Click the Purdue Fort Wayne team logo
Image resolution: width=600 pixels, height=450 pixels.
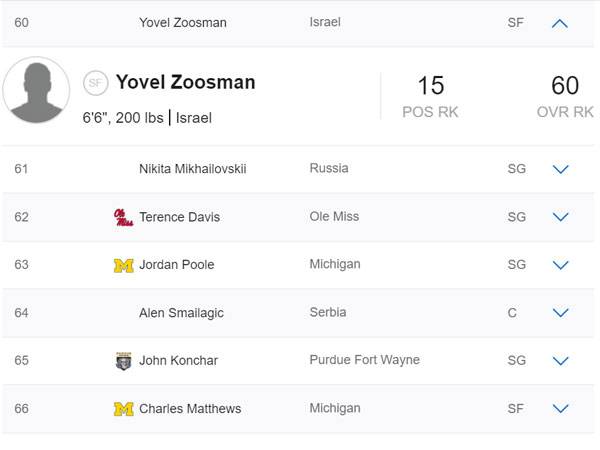coord(123,361)
